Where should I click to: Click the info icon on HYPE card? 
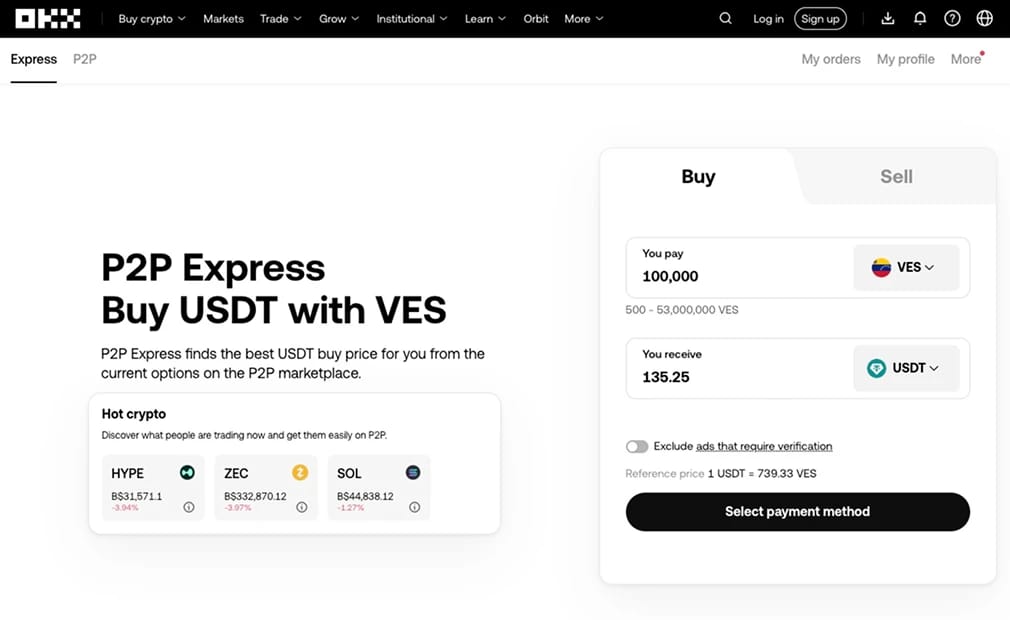click(x=189, y=507)
